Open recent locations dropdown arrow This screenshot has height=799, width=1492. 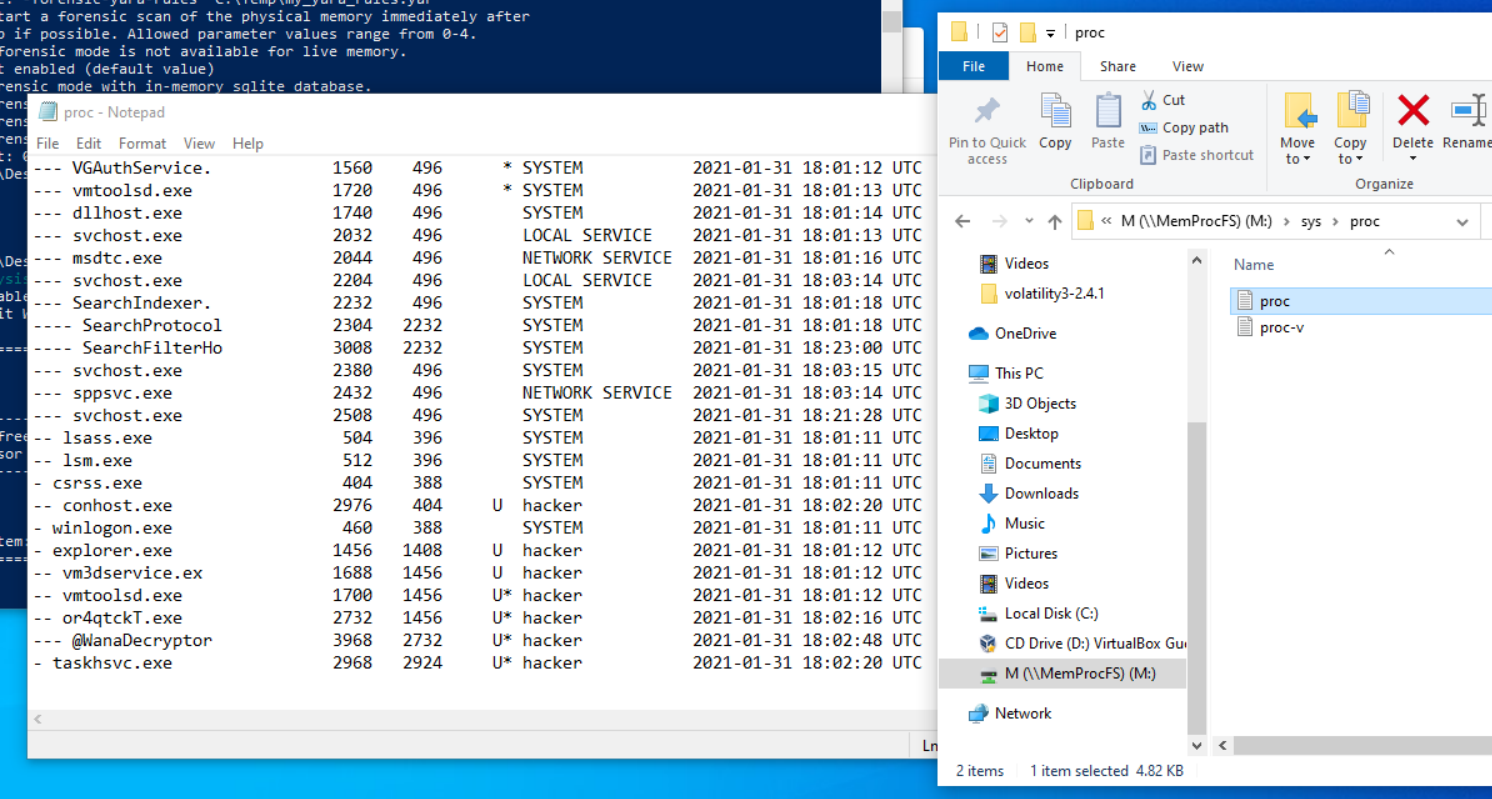(x=1029, y=222)
